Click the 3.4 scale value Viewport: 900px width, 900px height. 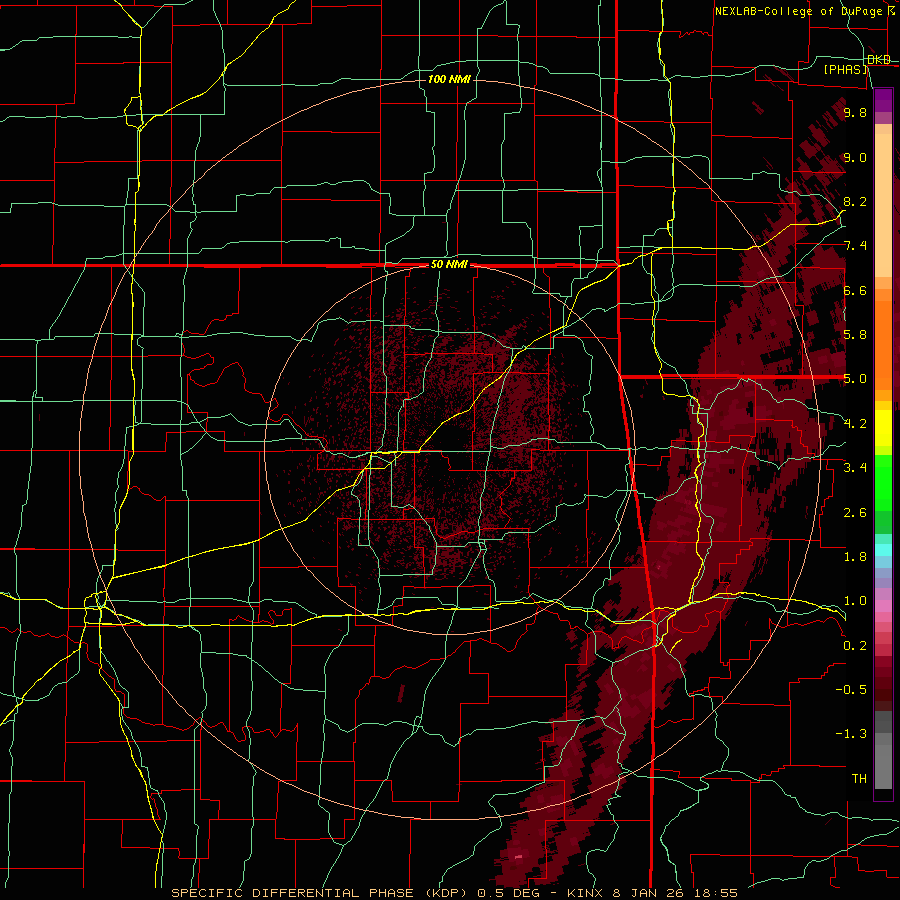pyautogui.click(x=855, y=468)
